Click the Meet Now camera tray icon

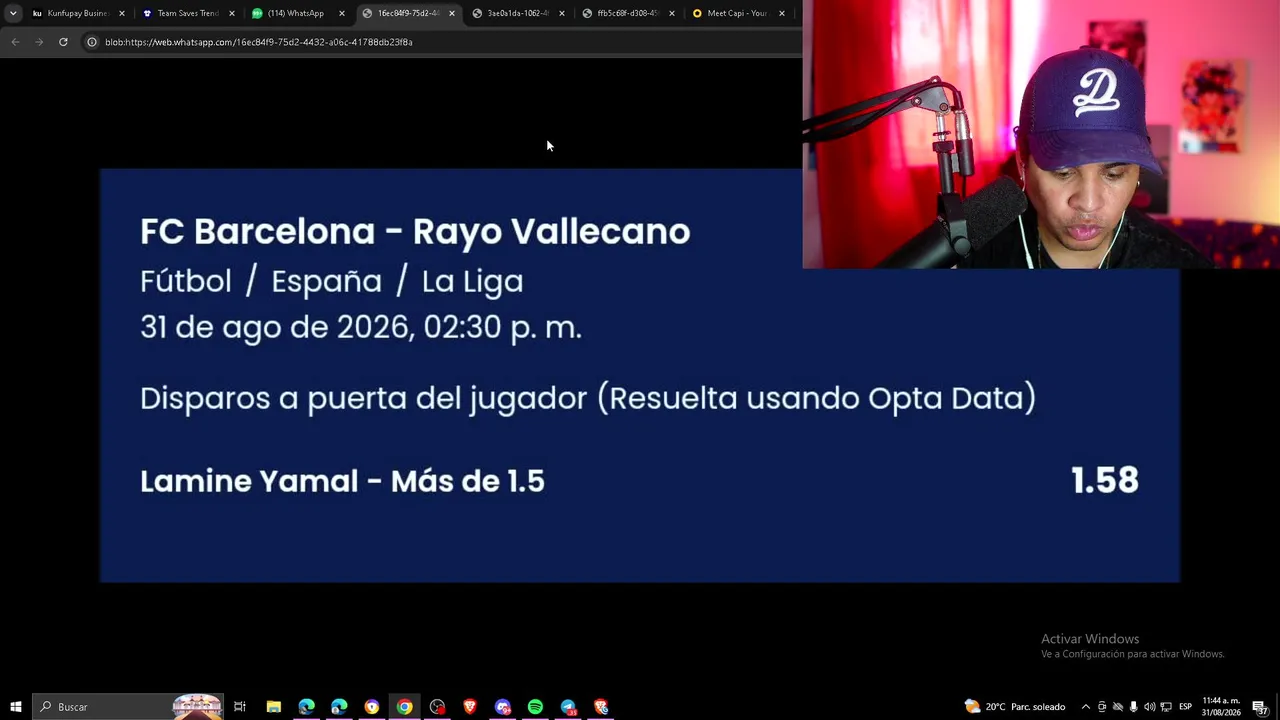pos(1102,707)
